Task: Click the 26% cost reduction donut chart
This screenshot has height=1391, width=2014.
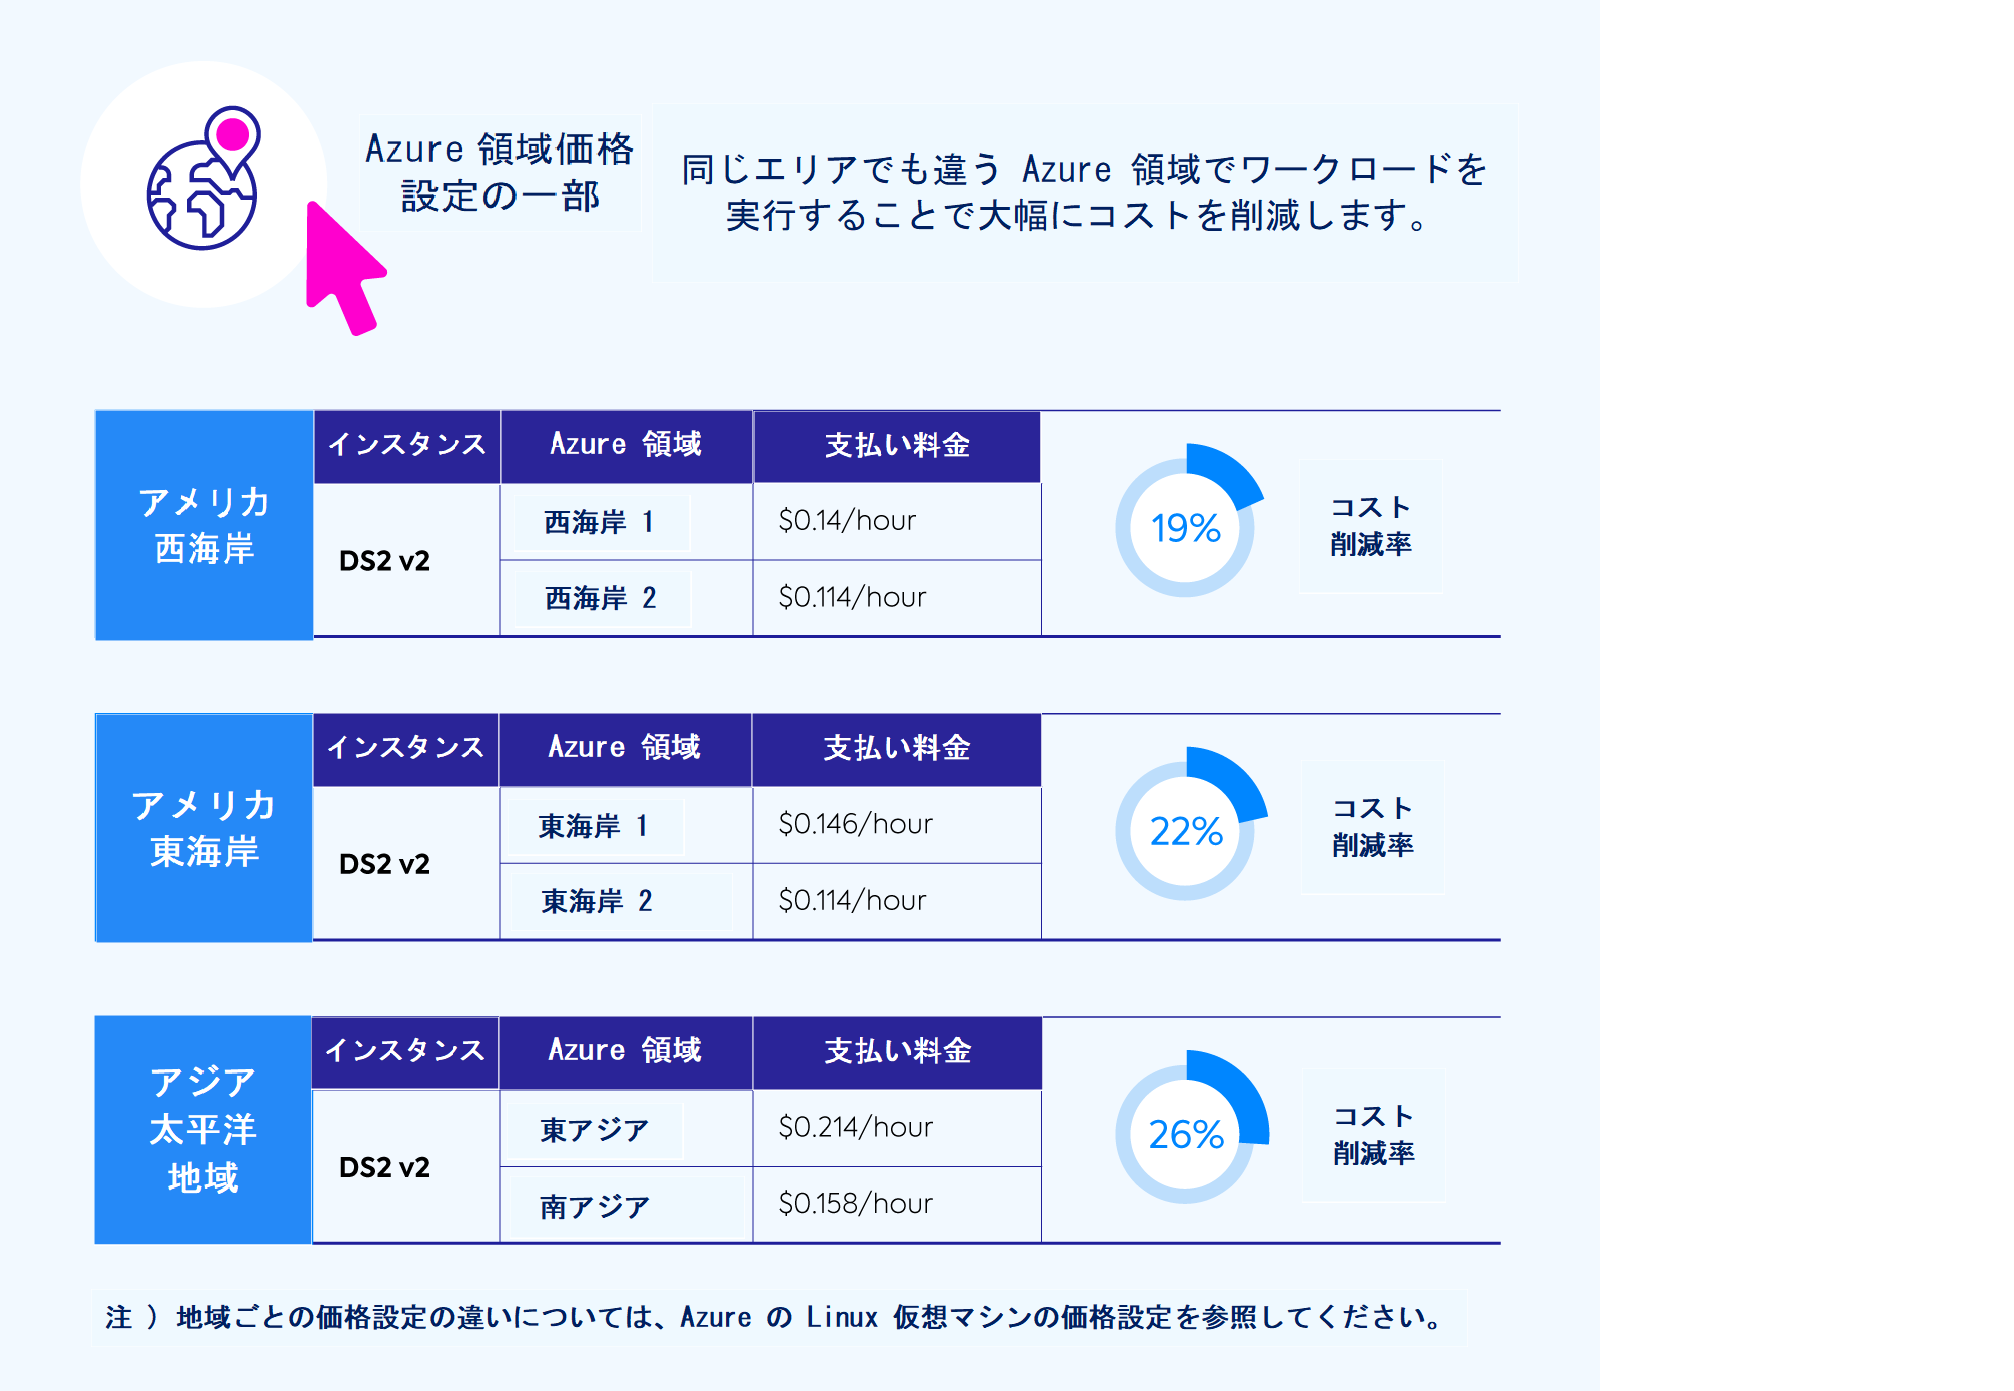Action: (x=1191, y=1127)
